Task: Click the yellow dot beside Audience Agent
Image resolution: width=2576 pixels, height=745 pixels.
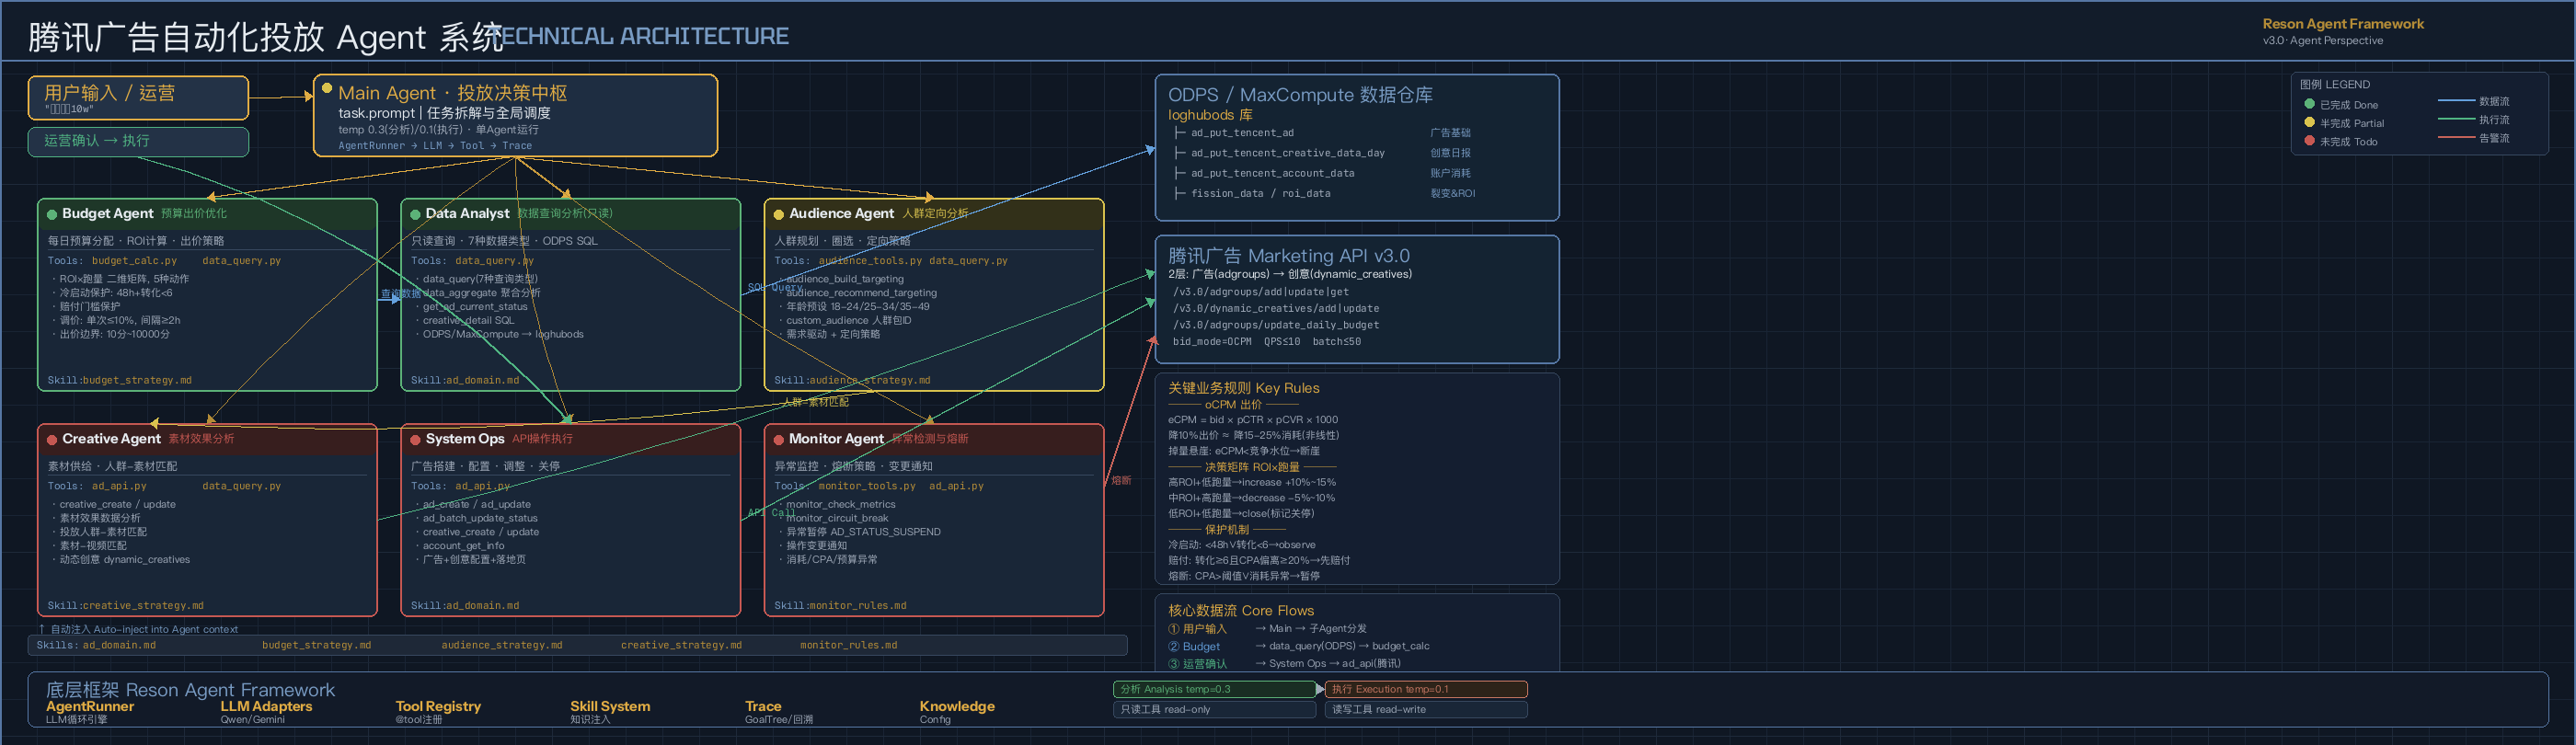Action: (x=778, y=214)
